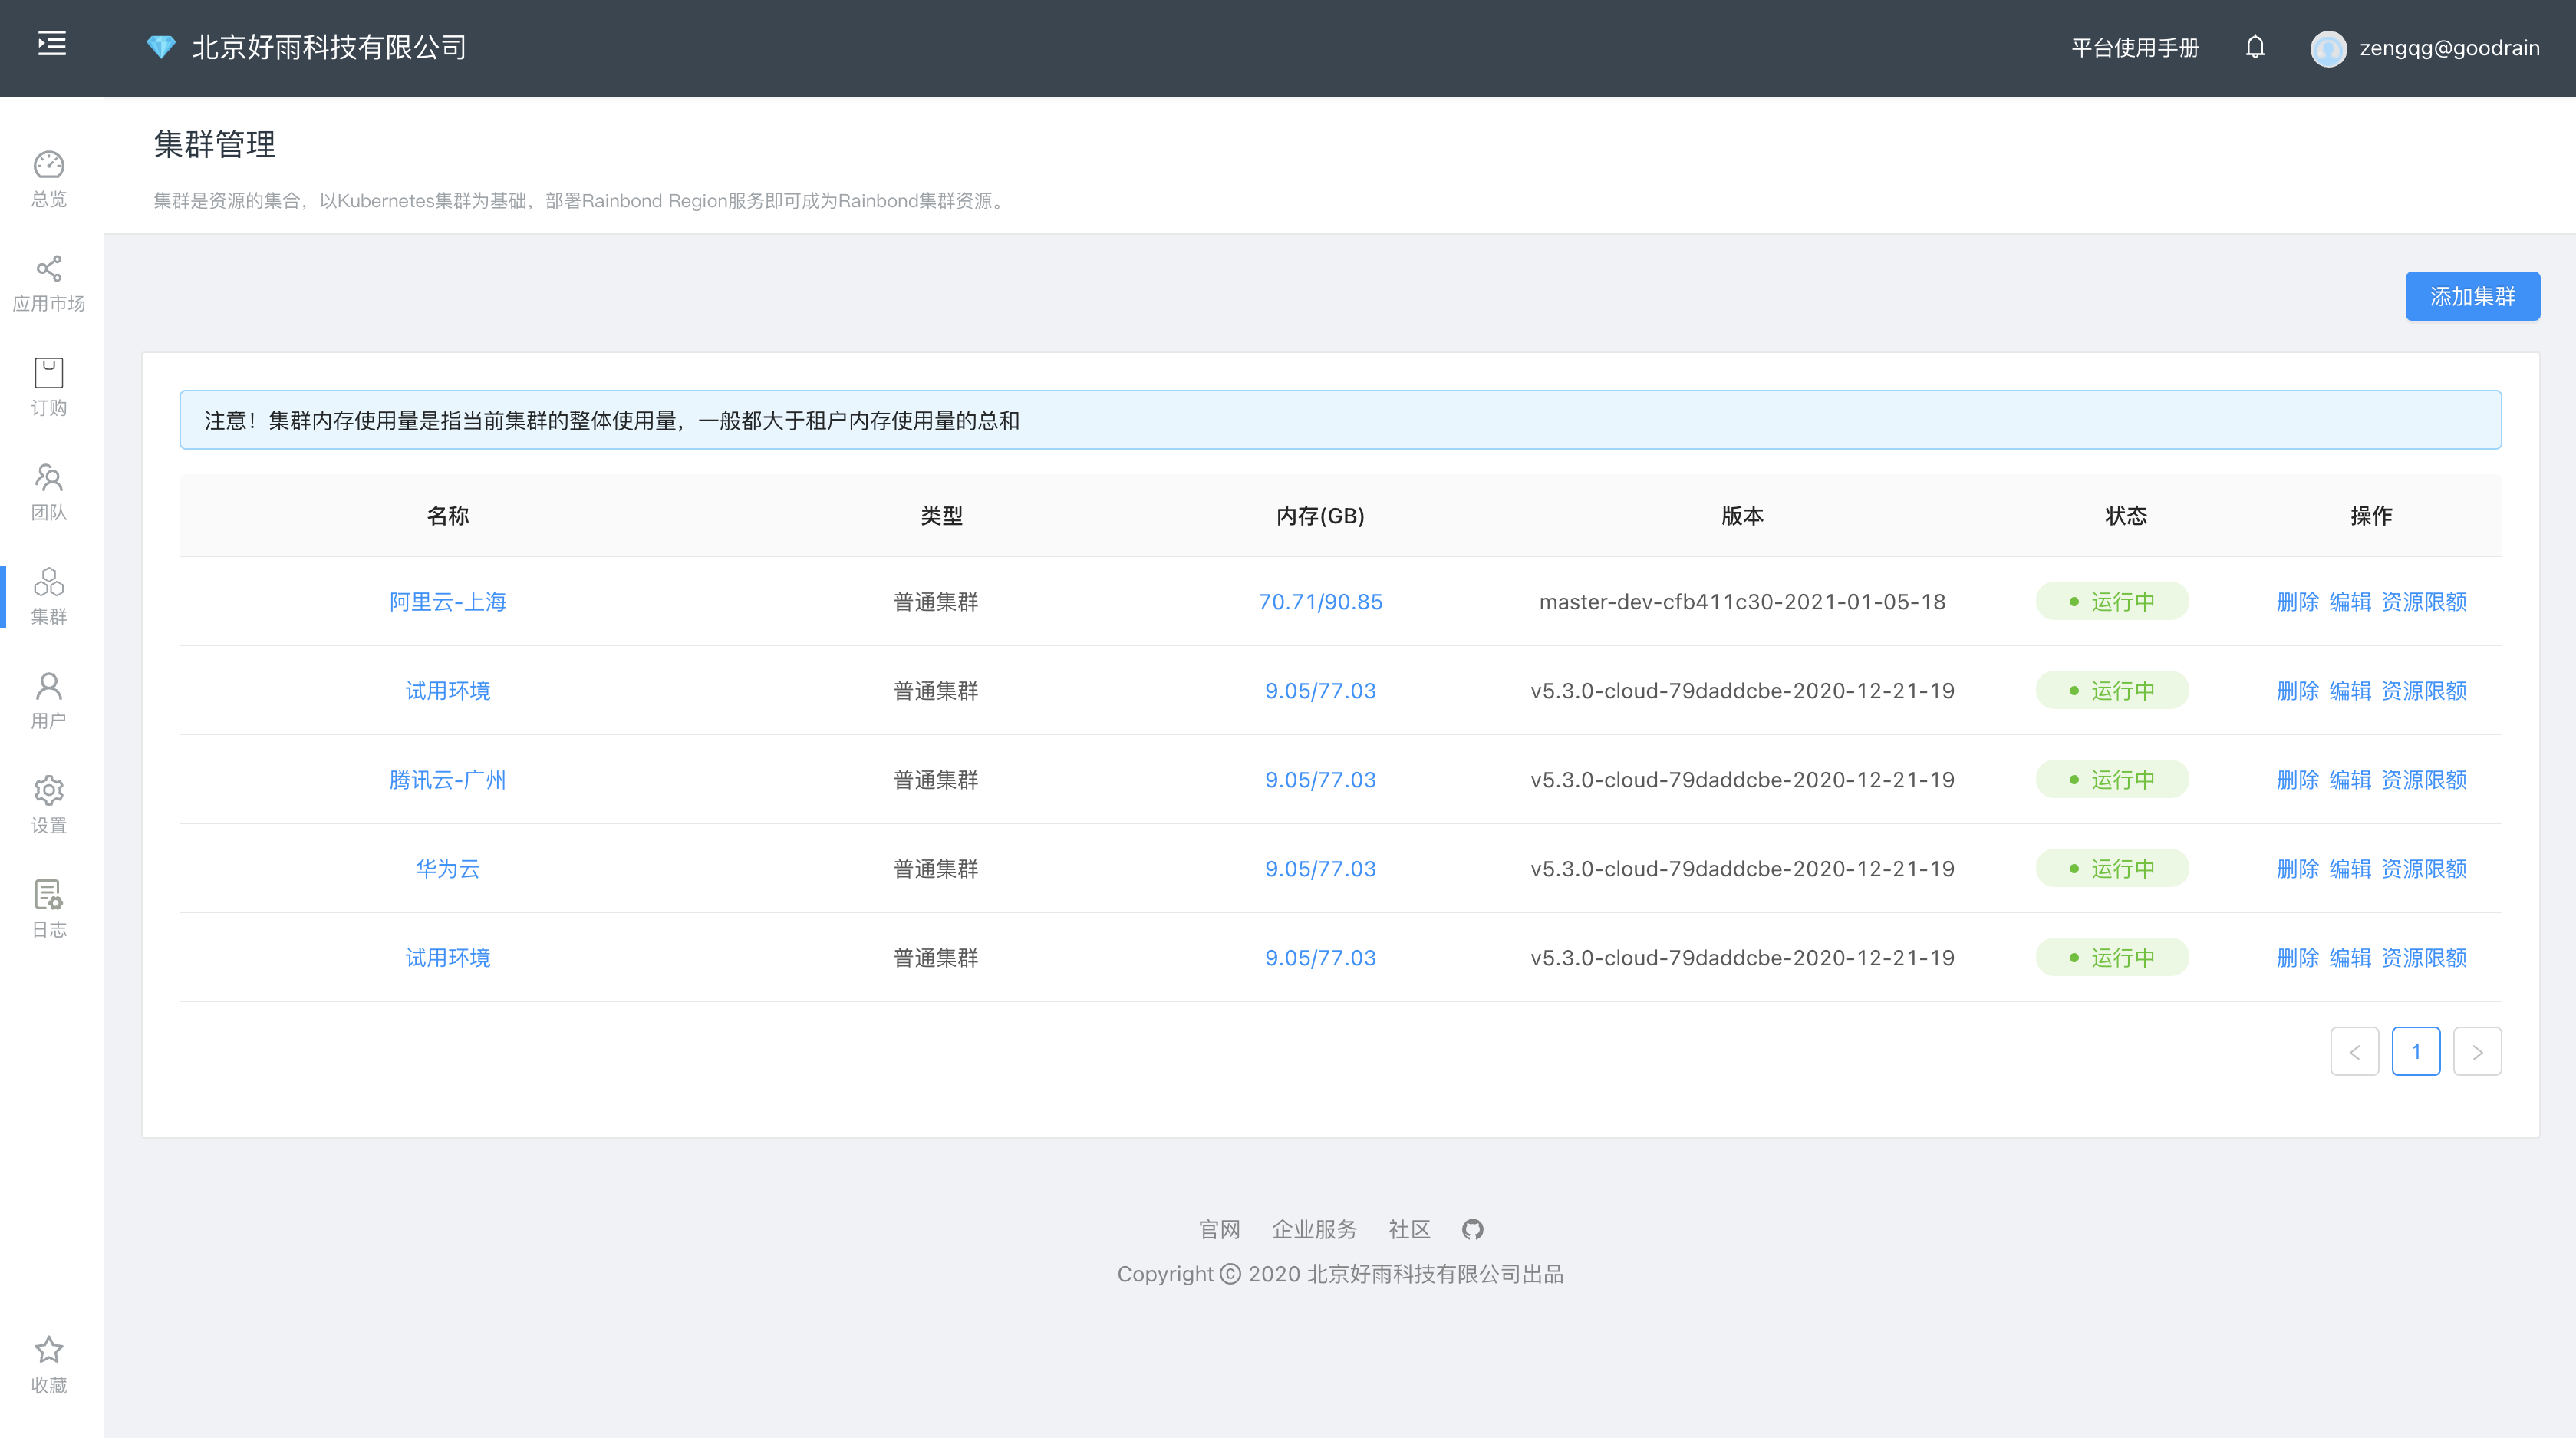The height and width of the screenshot is (1438, 2576).
Task: Edit the 腾讯云-广州 cluster
Action: pos(2350,779)
